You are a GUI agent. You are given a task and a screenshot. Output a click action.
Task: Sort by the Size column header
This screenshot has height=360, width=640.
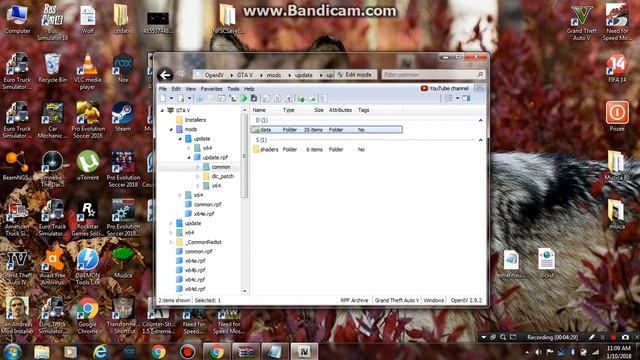[x=319, y=110]
